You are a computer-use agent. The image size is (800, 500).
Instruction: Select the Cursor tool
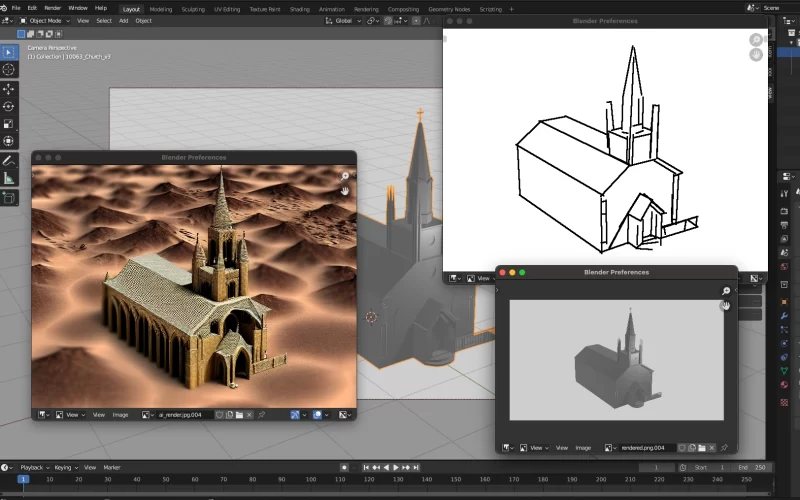(x=9, y=69)
